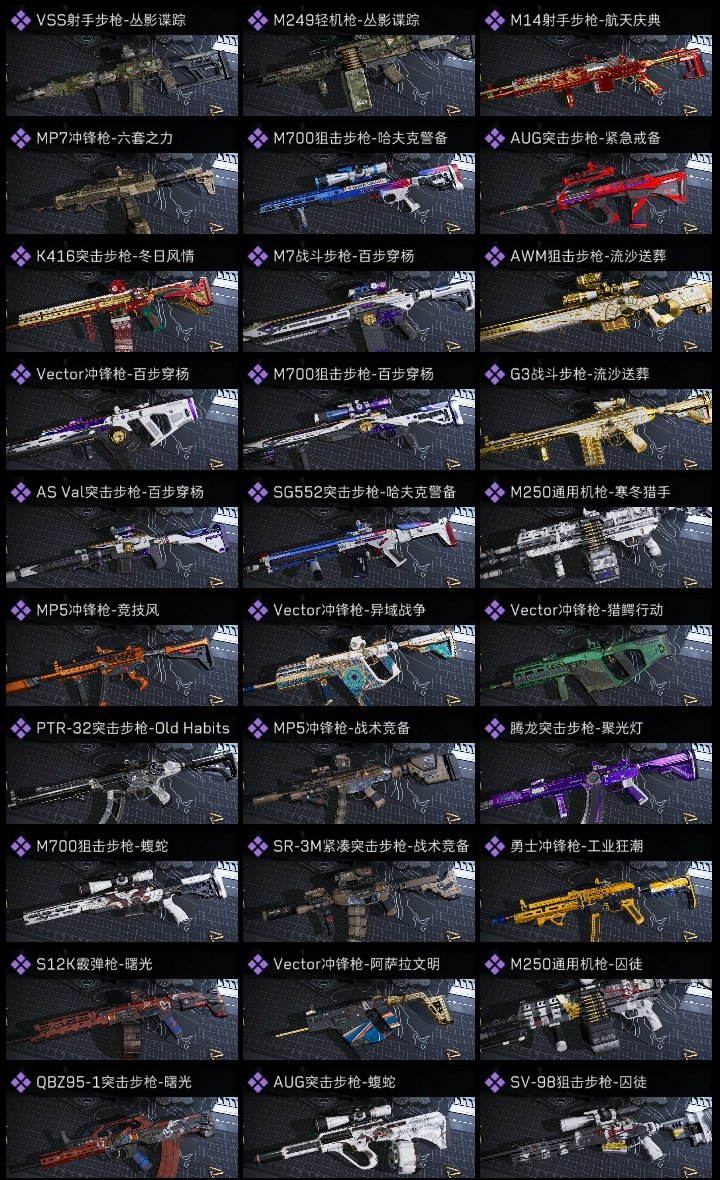The width and height of the screenshot is (720, 1180).
Task: Click the purple rarity icon beside VSS射手步枪-丛影谍踪
Action: pyautogui.click(x=20, y=20)
